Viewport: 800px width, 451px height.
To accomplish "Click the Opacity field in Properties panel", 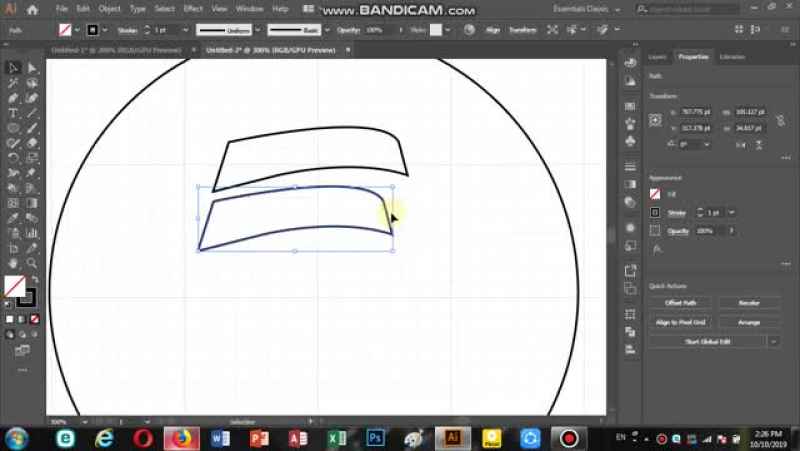I will pyautogui.click(x=710, y=231).
